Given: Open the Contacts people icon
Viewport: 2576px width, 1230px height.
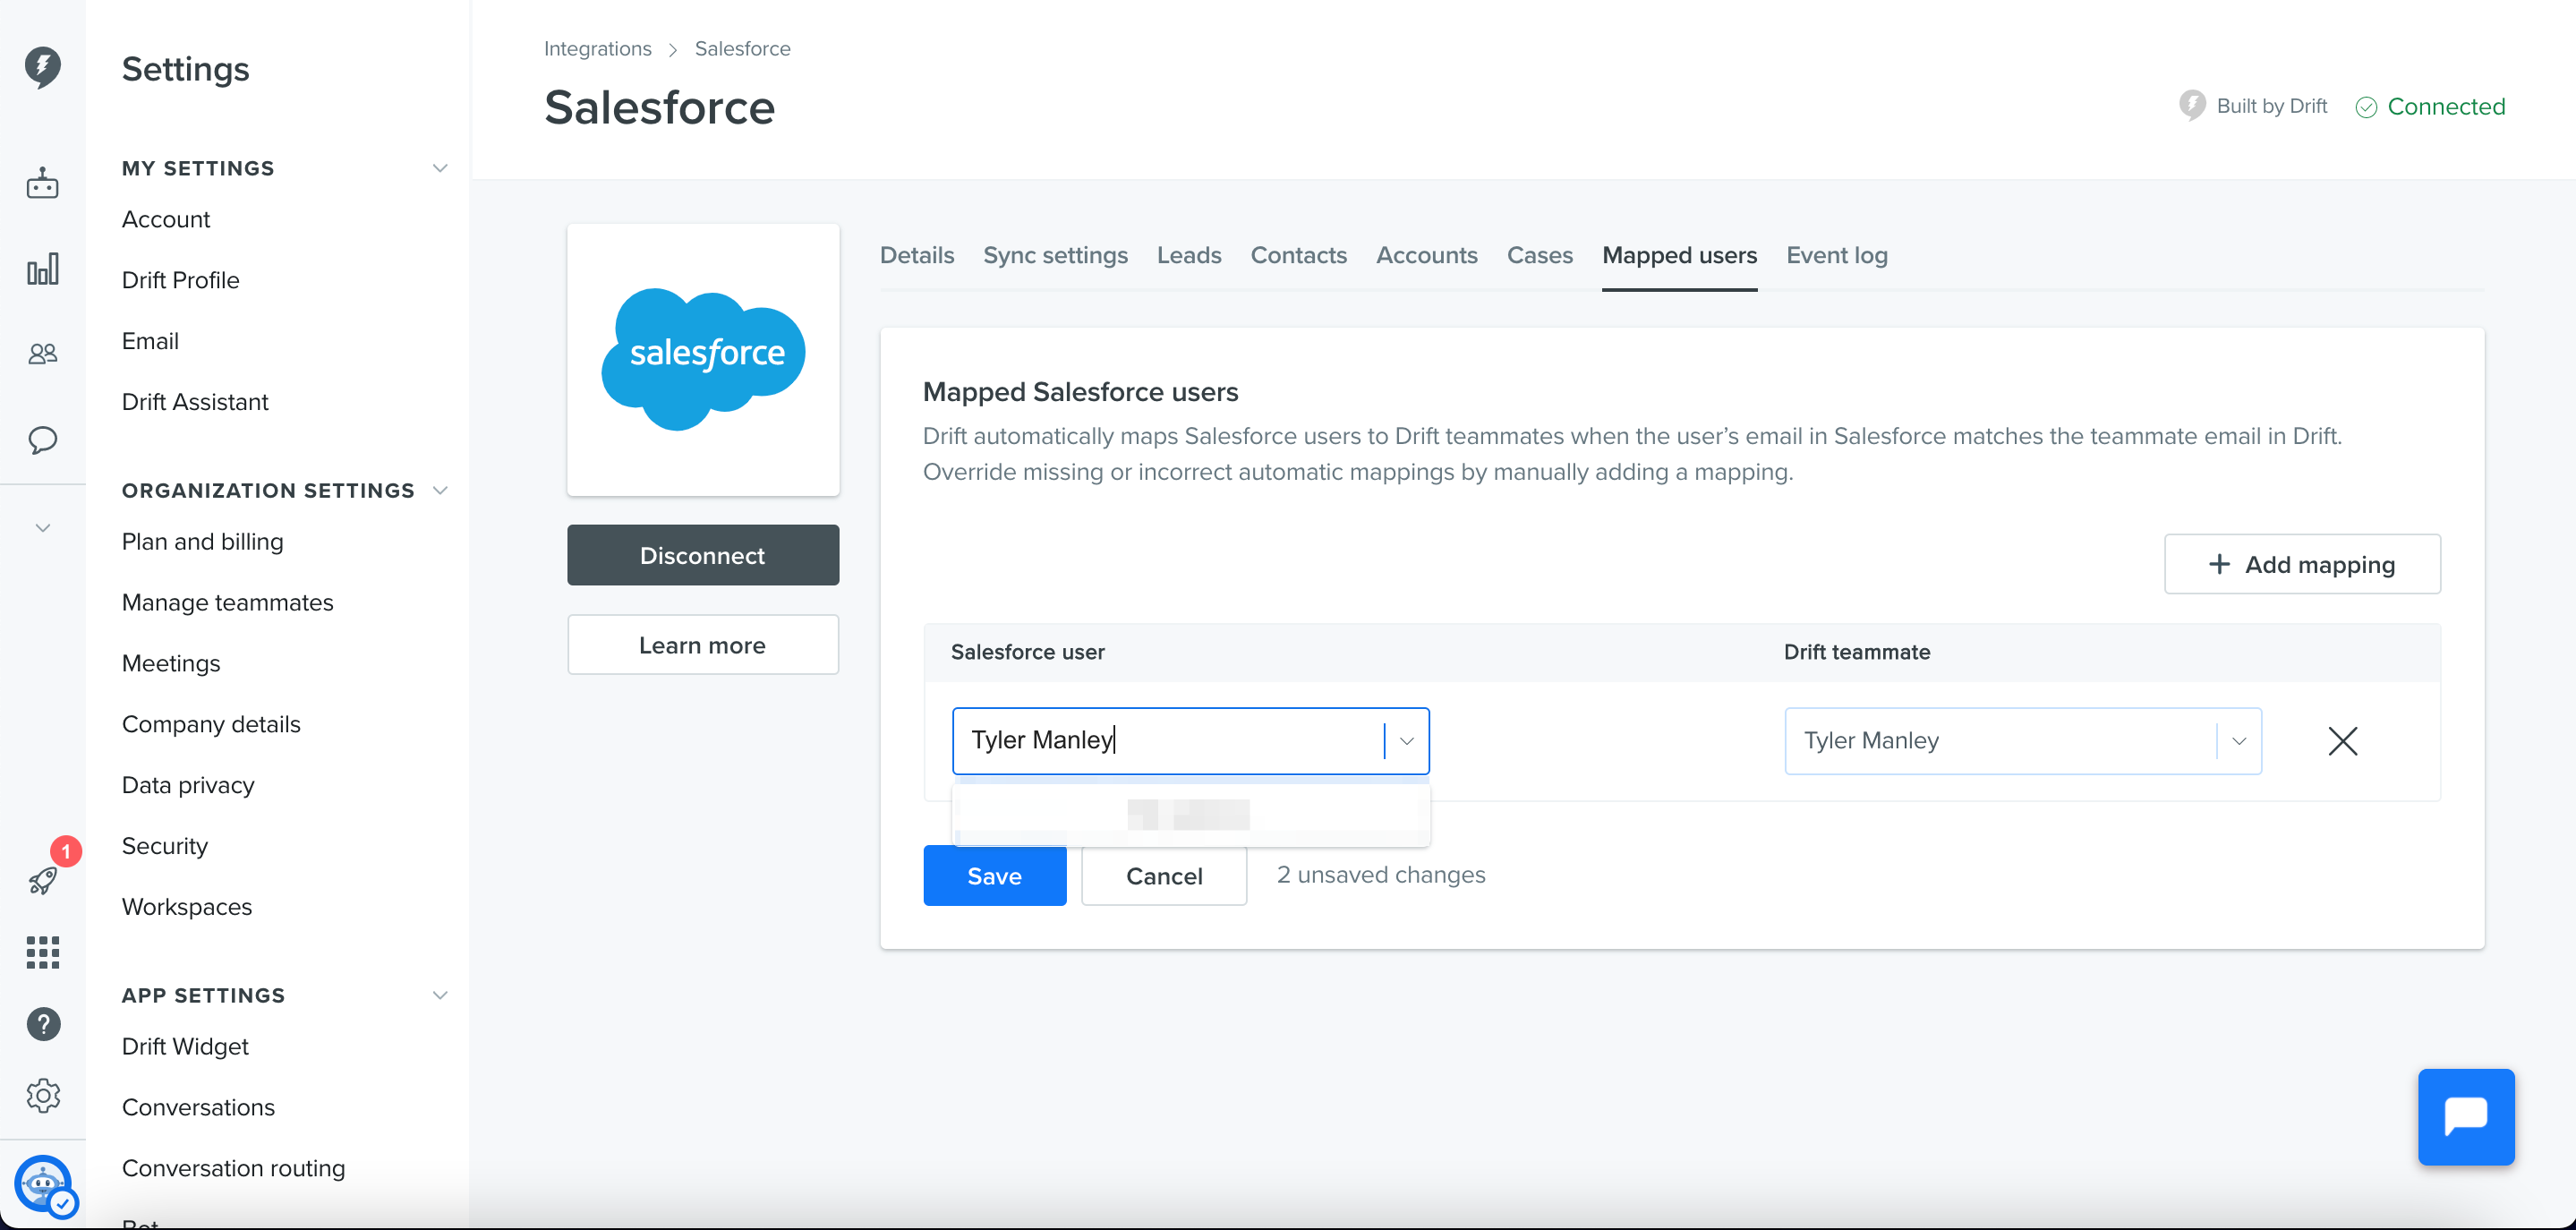Looking at the screenshot, I should (x=42, y=354).
